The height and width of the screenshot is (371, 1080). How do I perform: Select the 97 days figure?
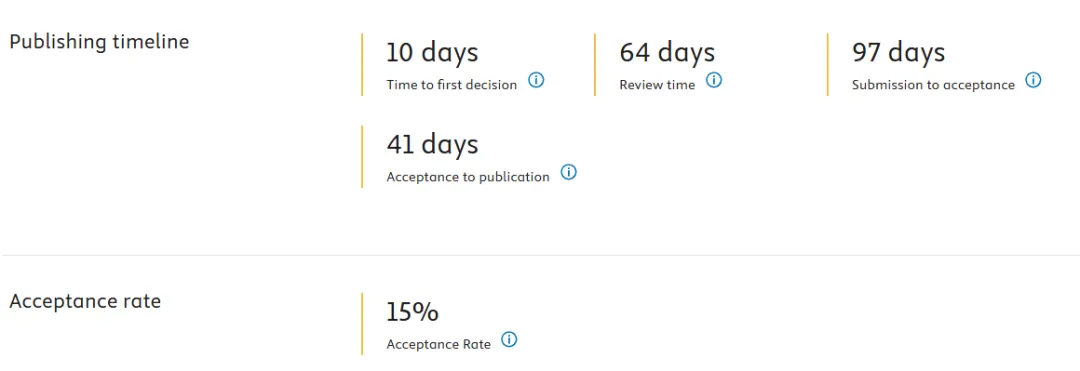click(x=898, y=52)
